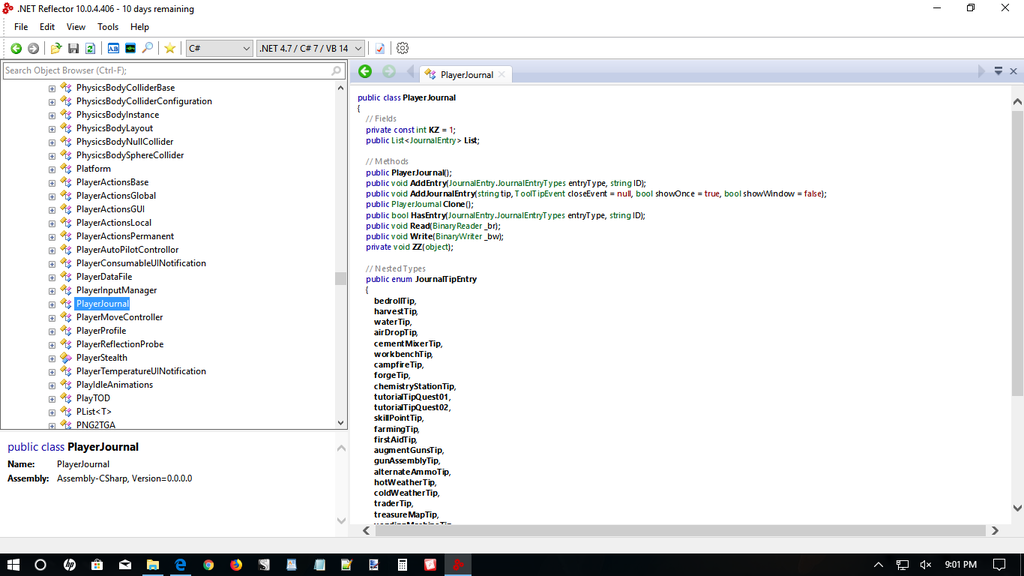
Task: Switch to the PlayerJournal code tab
Action: 466,74
